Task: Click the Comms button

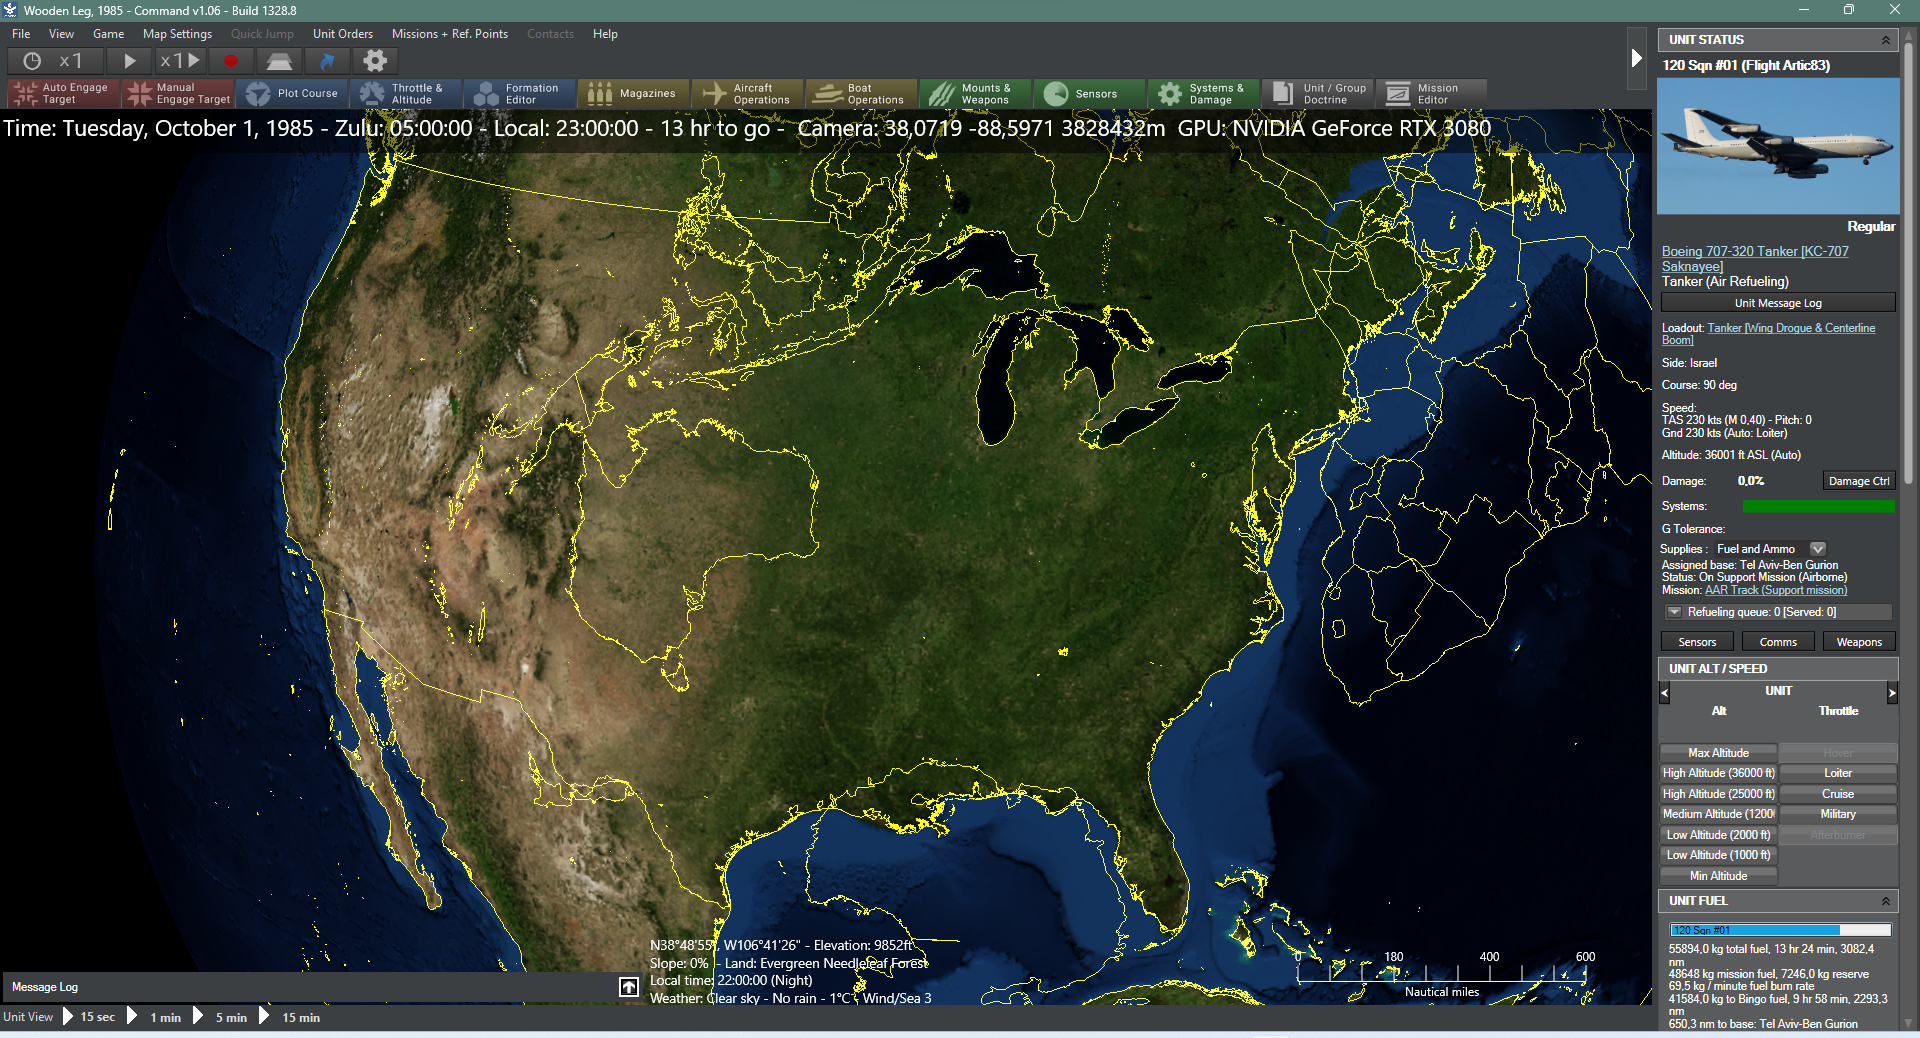Action: click(1778, 642)
